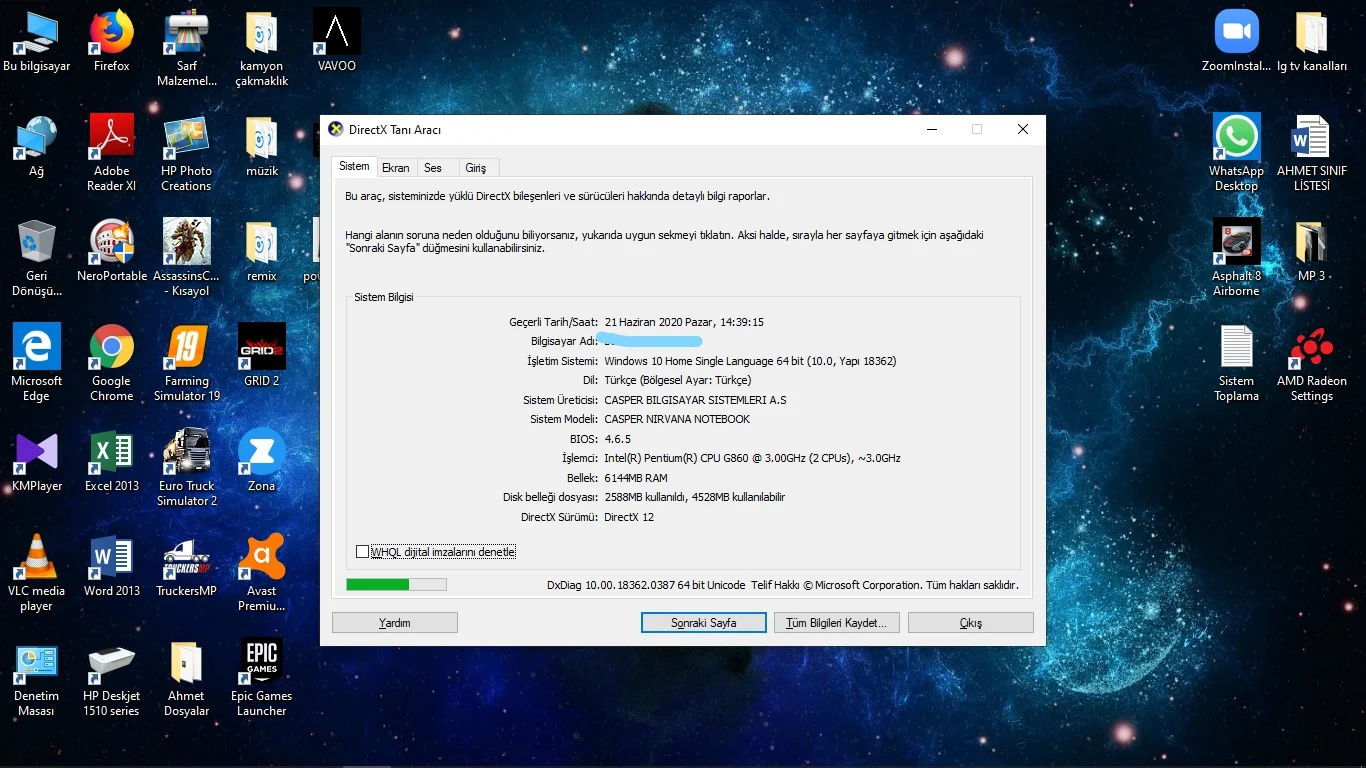This screenshot has width=1366, height=768.
Task: Select the Excel 2013 shortcut
Action: tap(112, 463)
